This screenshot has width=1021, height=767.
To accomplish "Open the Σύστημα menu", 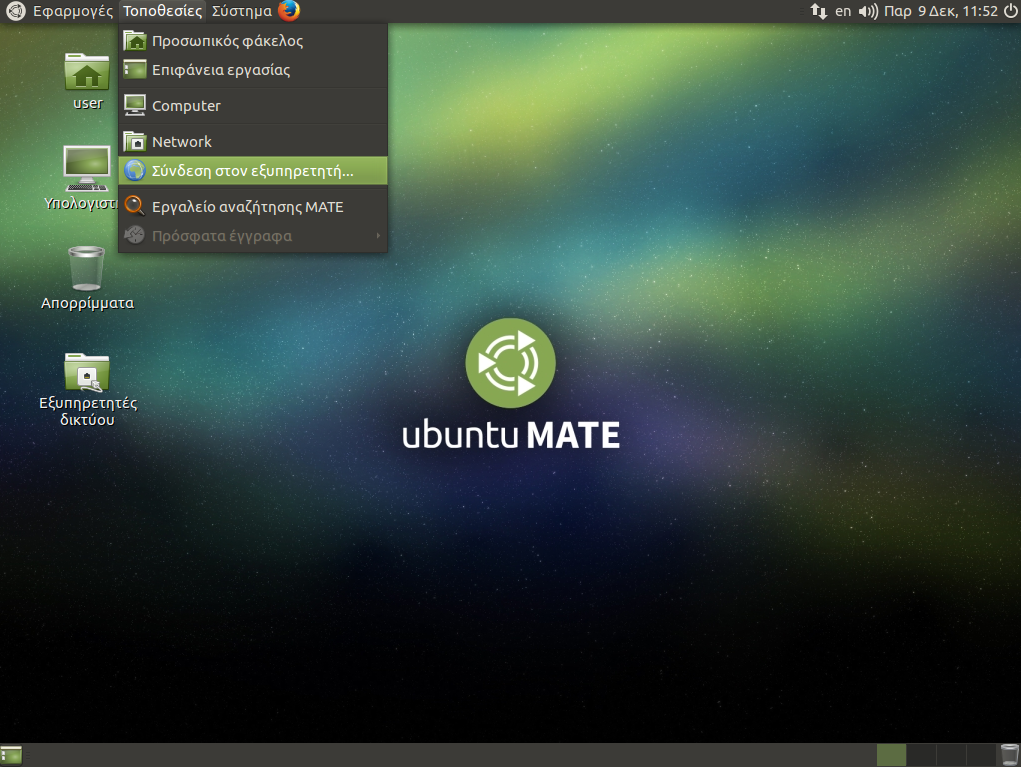I will [241, 11].
